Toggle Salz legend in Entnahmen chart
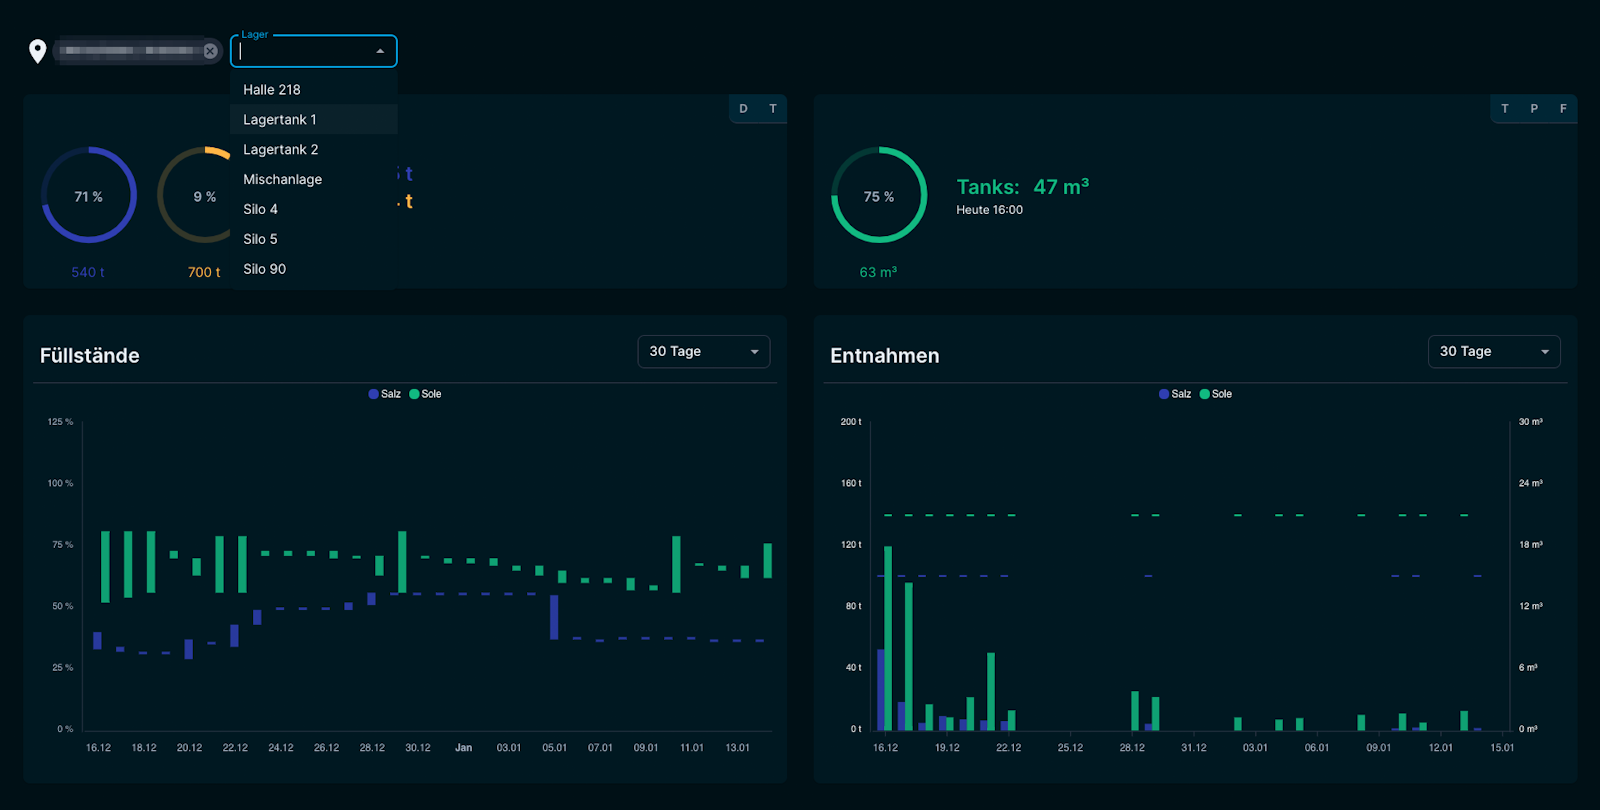1600x810 pixels. [x=1175, y=394]
